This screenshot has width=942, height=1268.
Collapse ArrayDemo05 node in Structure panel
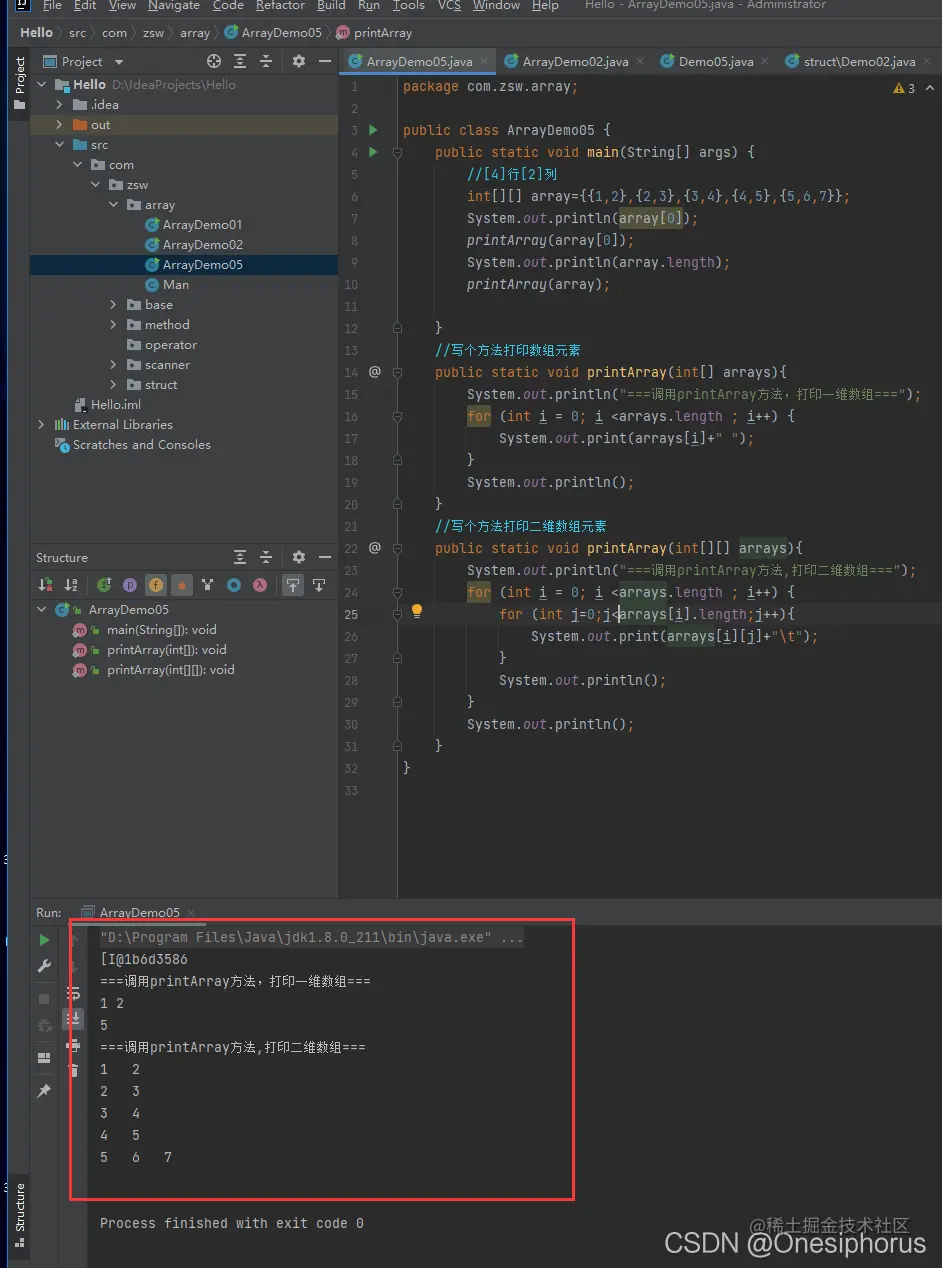coord(42,610)
